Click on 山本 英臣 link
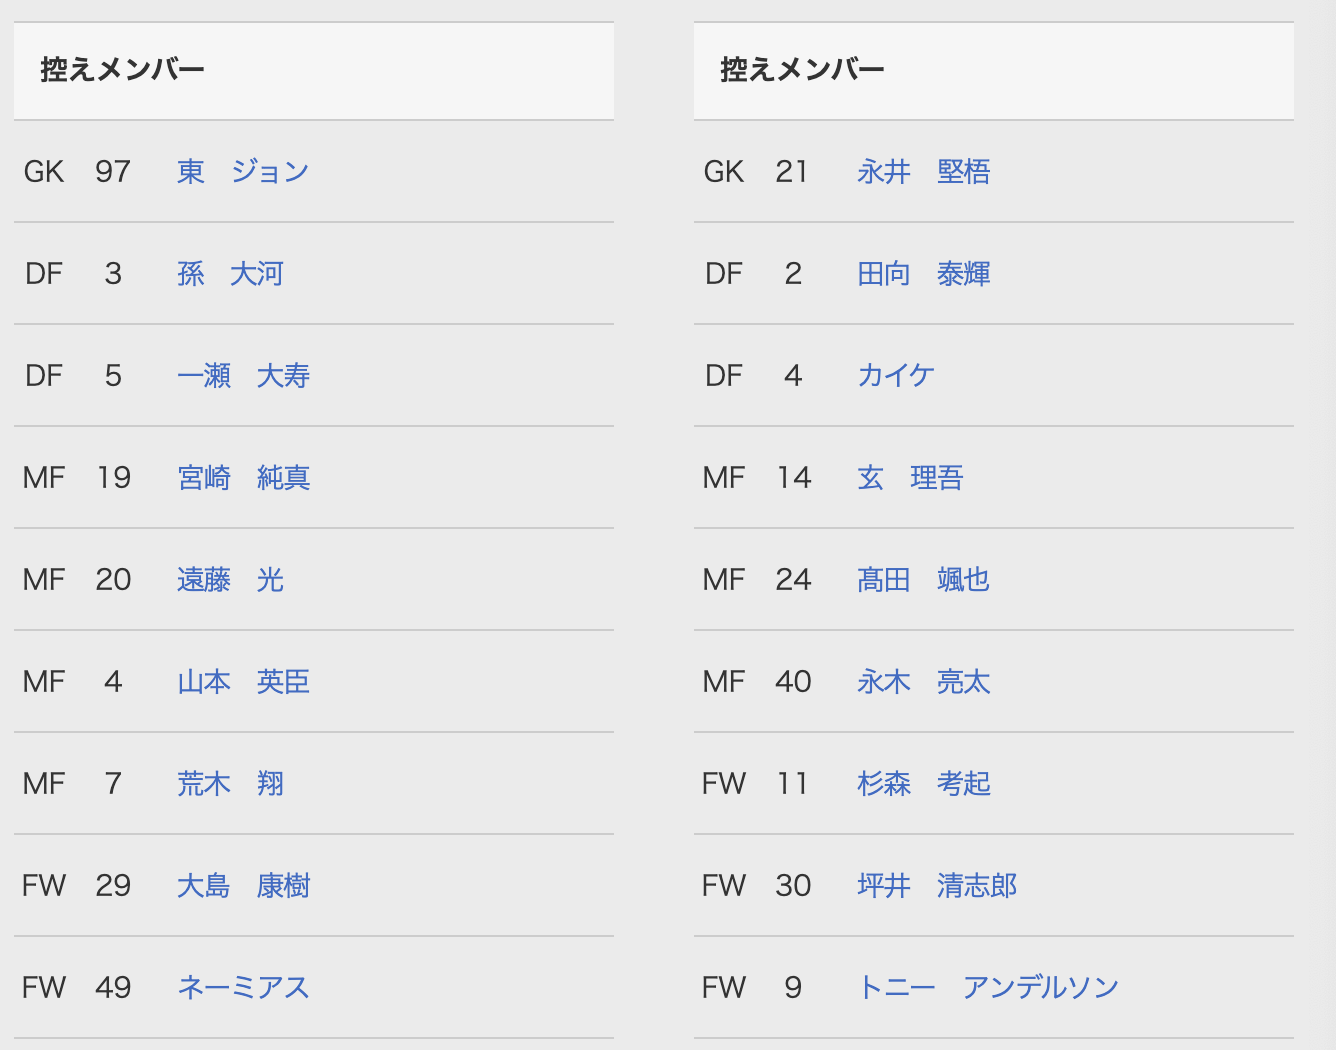The image size is (1336, 1050). [x=243, y=682]
